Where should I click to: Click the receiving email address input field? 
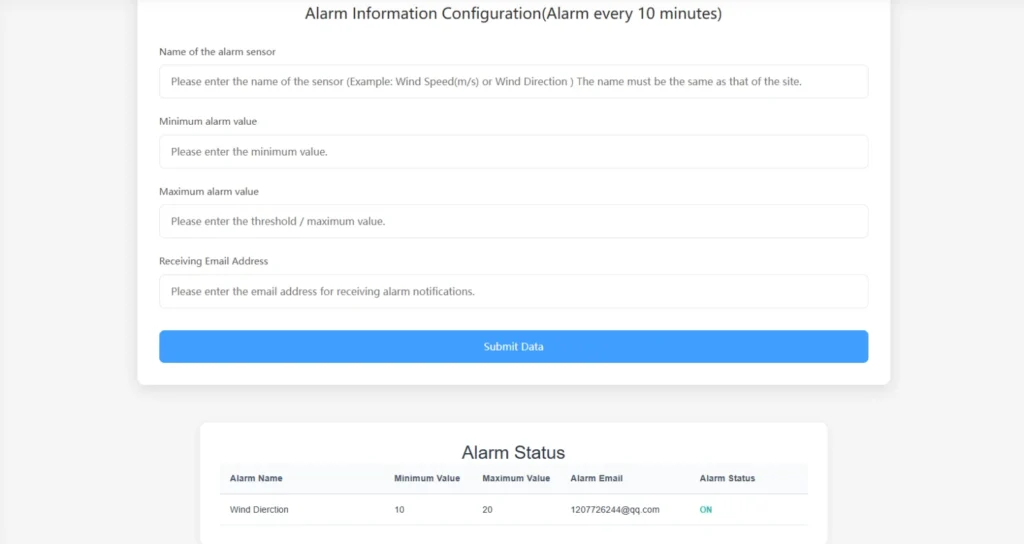click(513, 292)
